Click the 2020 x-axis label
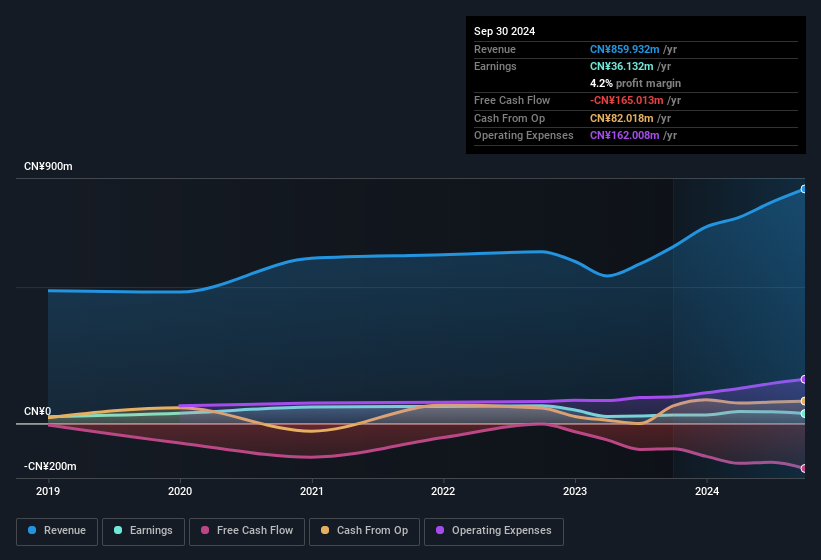This screenshot has height=560, width=821. tap(180, 491)
